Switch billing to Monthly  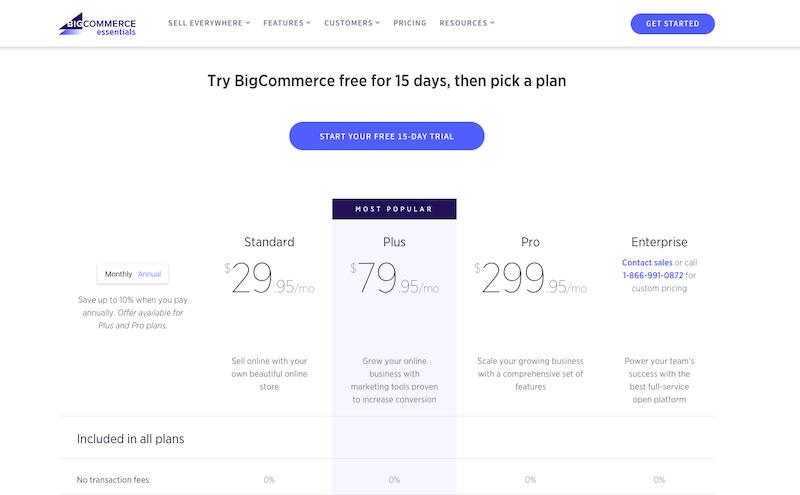point(118,274)
